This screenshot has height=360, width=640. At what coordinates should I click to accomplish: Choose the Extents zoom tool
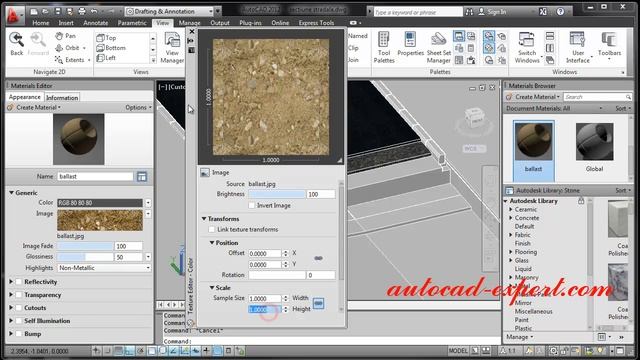point(69,60)
